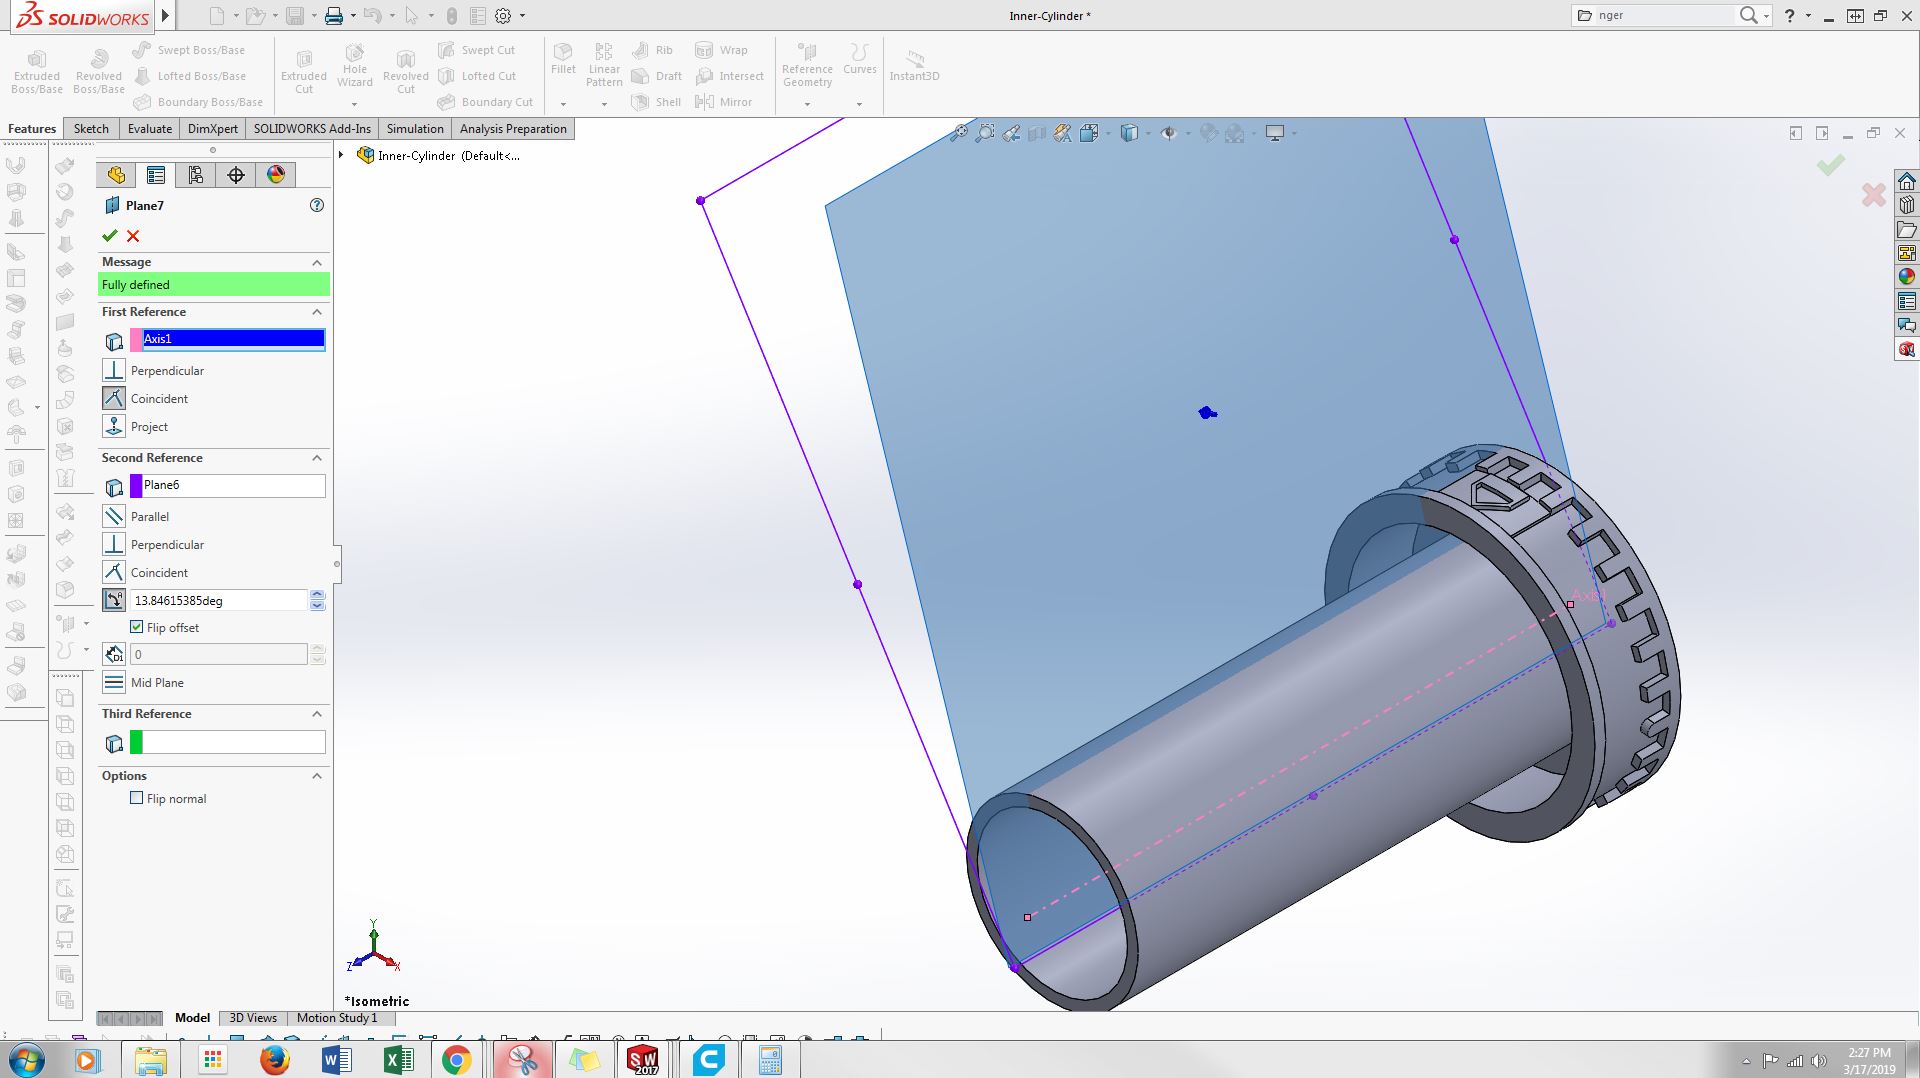Cancel Plane7 with the red X
Image resolution: width=1920 pixels, height=1078 pixels.
(x=133, y=236)
